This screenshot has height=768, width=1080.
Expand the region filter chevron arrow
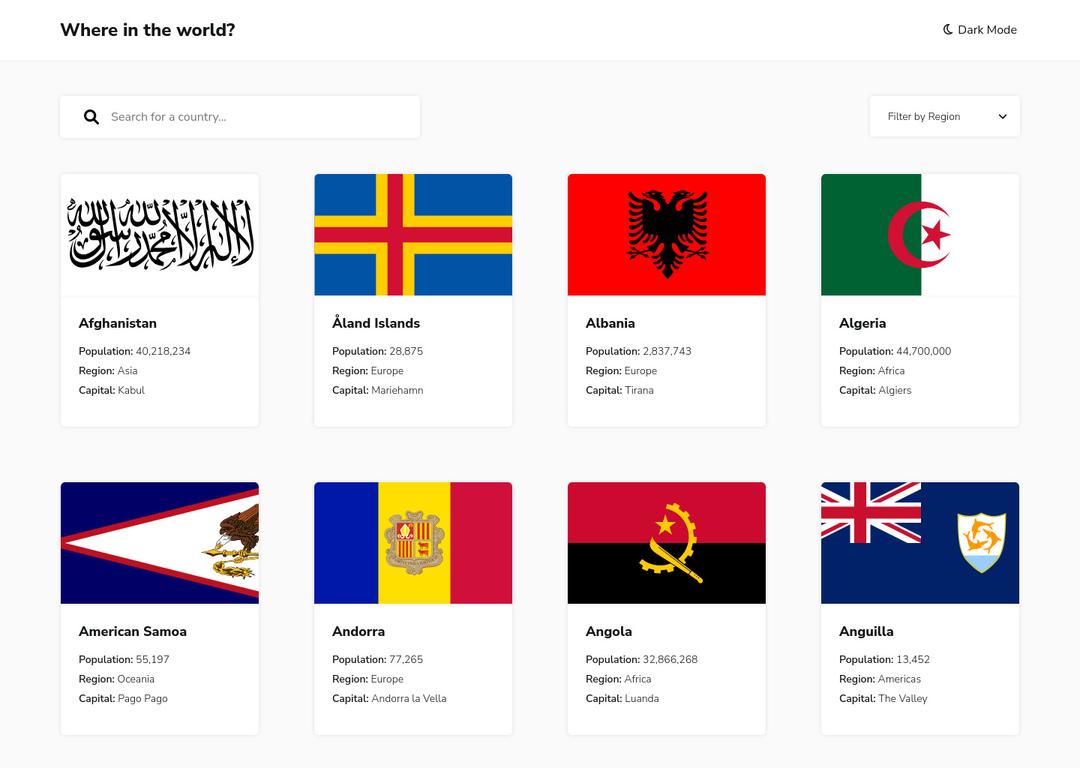(x=1003, y=117)
